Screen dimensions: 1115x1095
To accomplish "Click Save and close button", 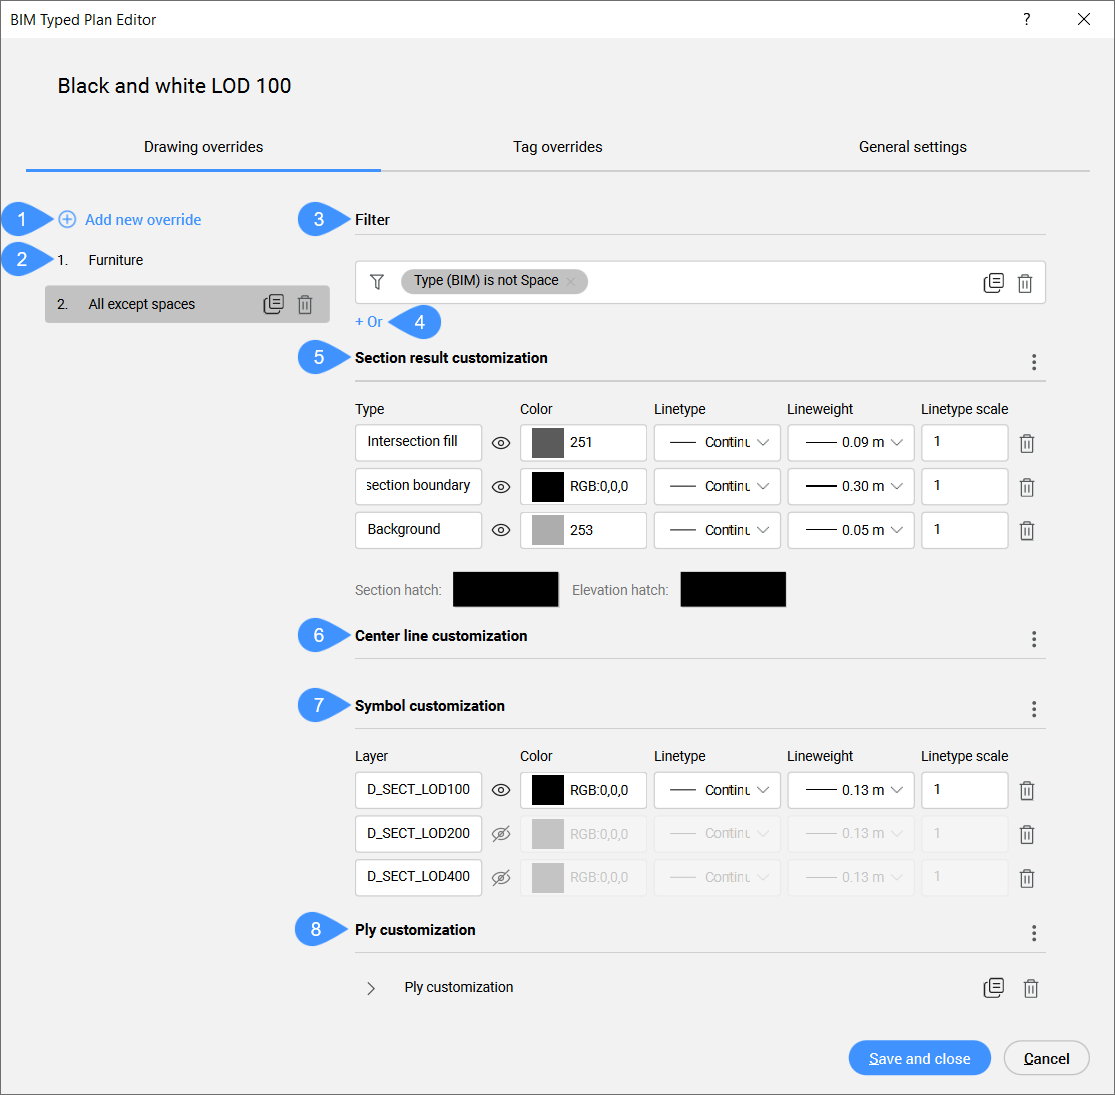I will pyautogui.click(x=919, y=1058).
